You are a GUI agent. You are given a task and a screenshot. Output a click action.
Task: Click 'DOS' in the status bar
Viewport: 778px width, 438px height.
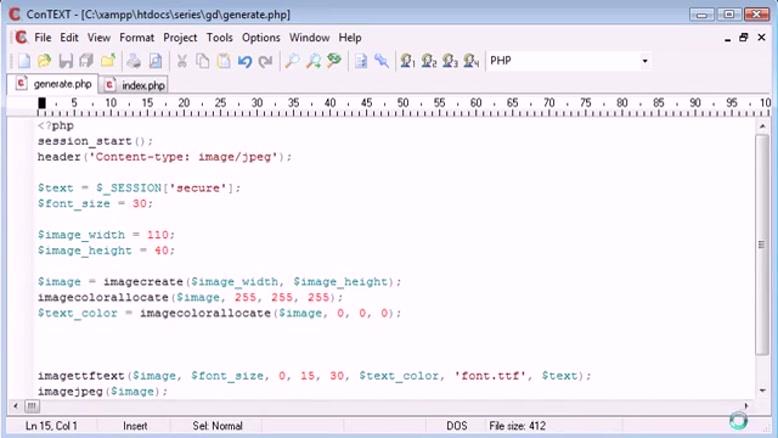pyautogui.click(x=456, y=426)
